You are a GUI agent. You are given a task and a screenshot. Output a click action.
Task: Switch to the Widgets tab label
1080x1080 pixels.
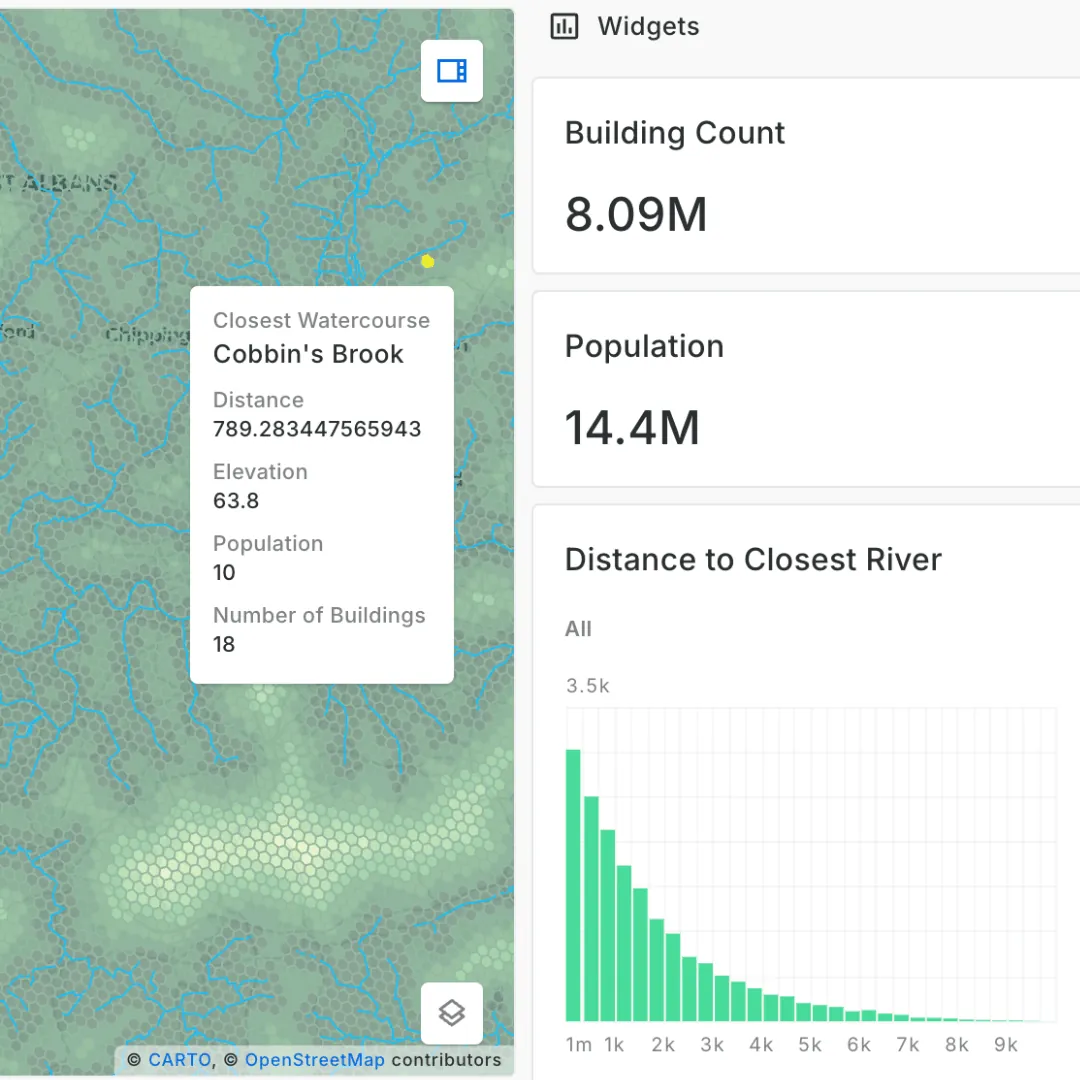(648, 27)
